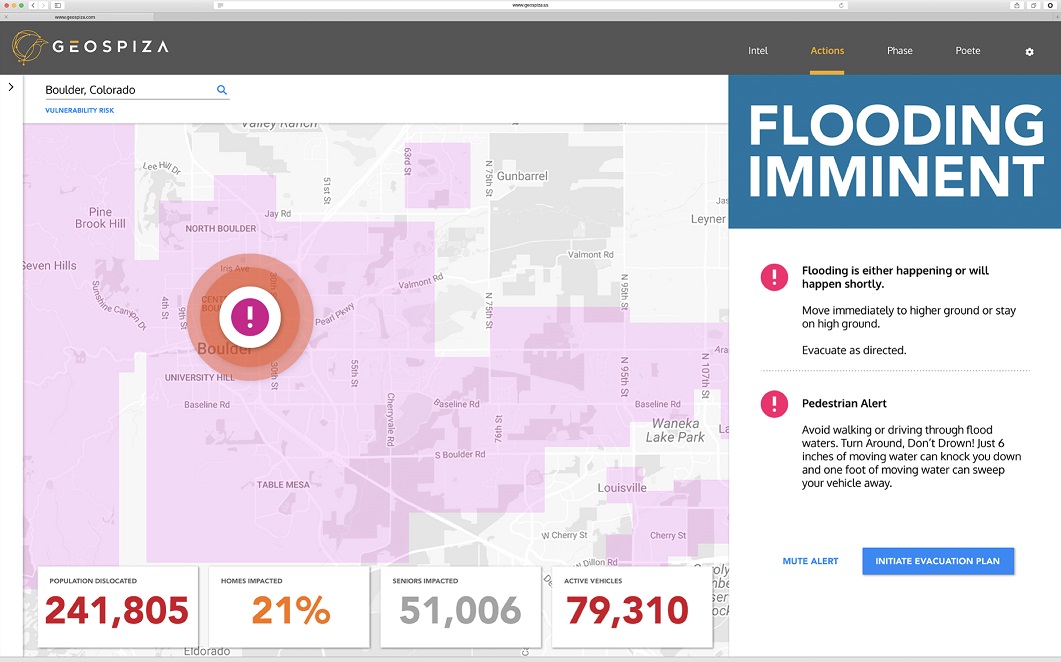This screenshot has height=662, width=1061.
Task: Open the Poete tab
Action: (x=968, y=51)
